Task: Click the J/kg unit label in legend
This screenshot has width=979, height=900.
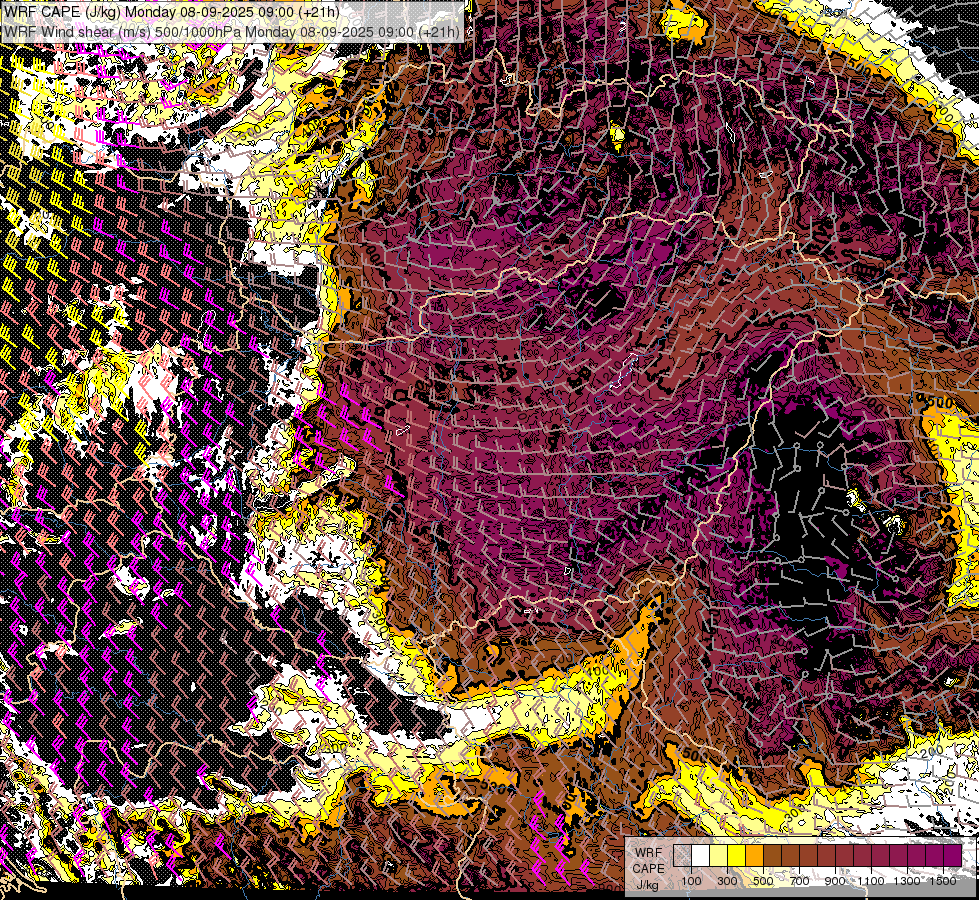Action: (x=647, y=885)
